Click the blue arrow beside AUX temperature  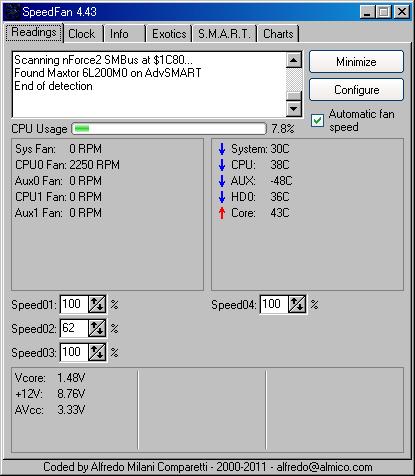pos(222,181)
